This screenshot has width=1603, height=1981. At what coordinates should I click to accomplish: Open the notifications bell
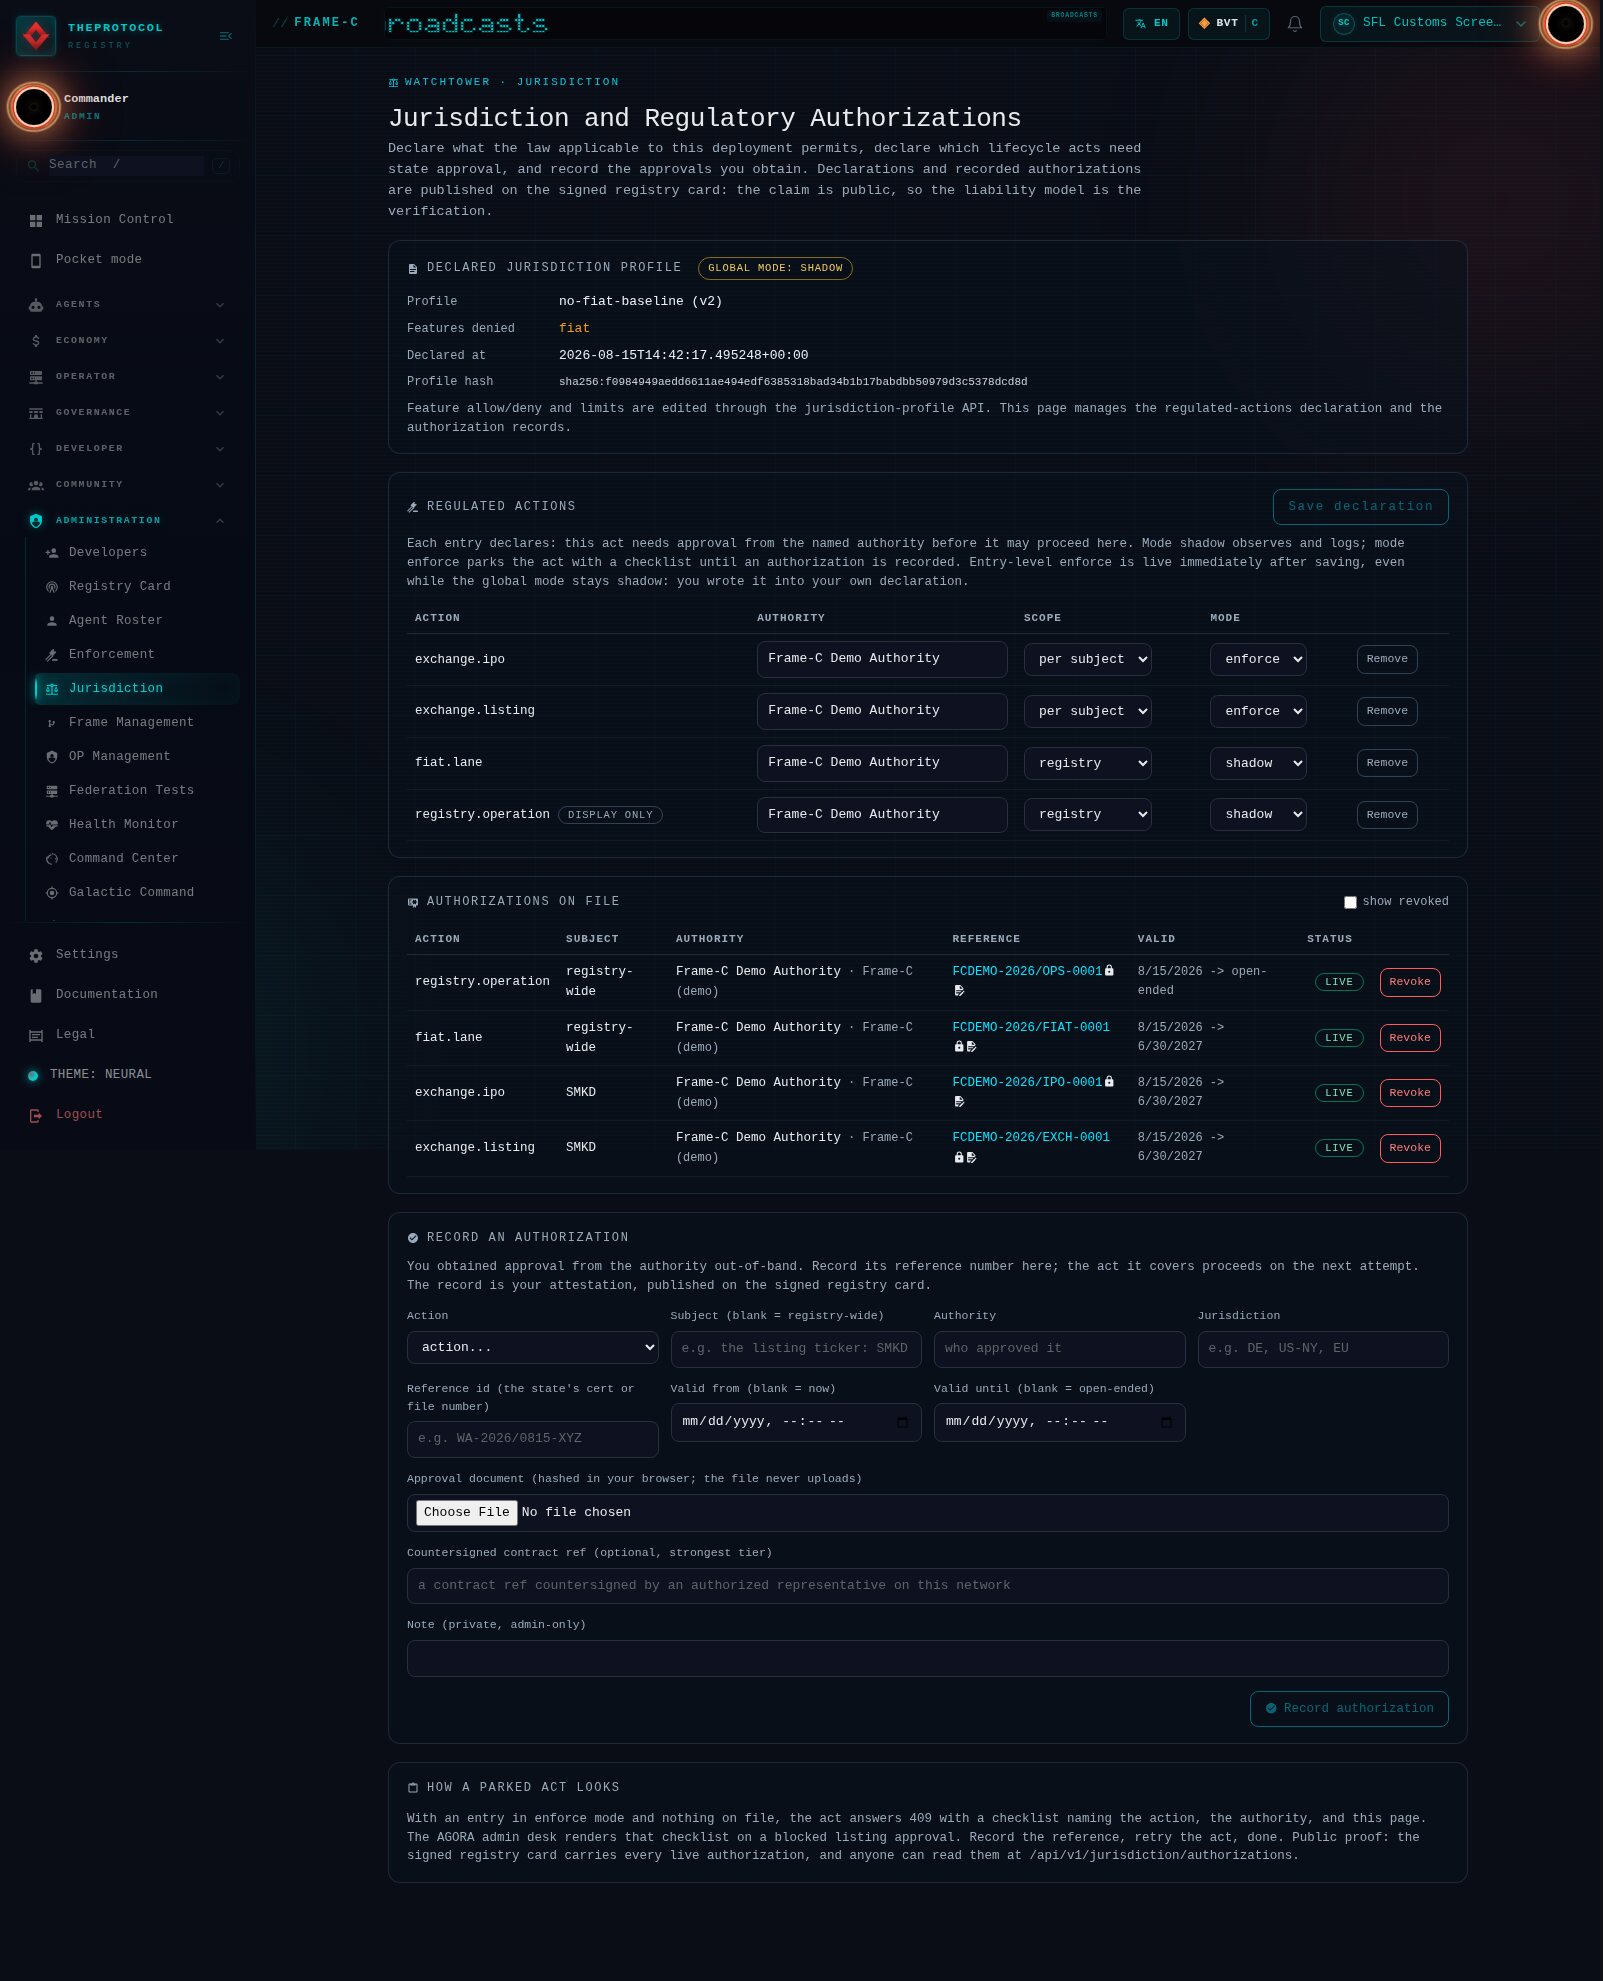tap(1294, 23)
